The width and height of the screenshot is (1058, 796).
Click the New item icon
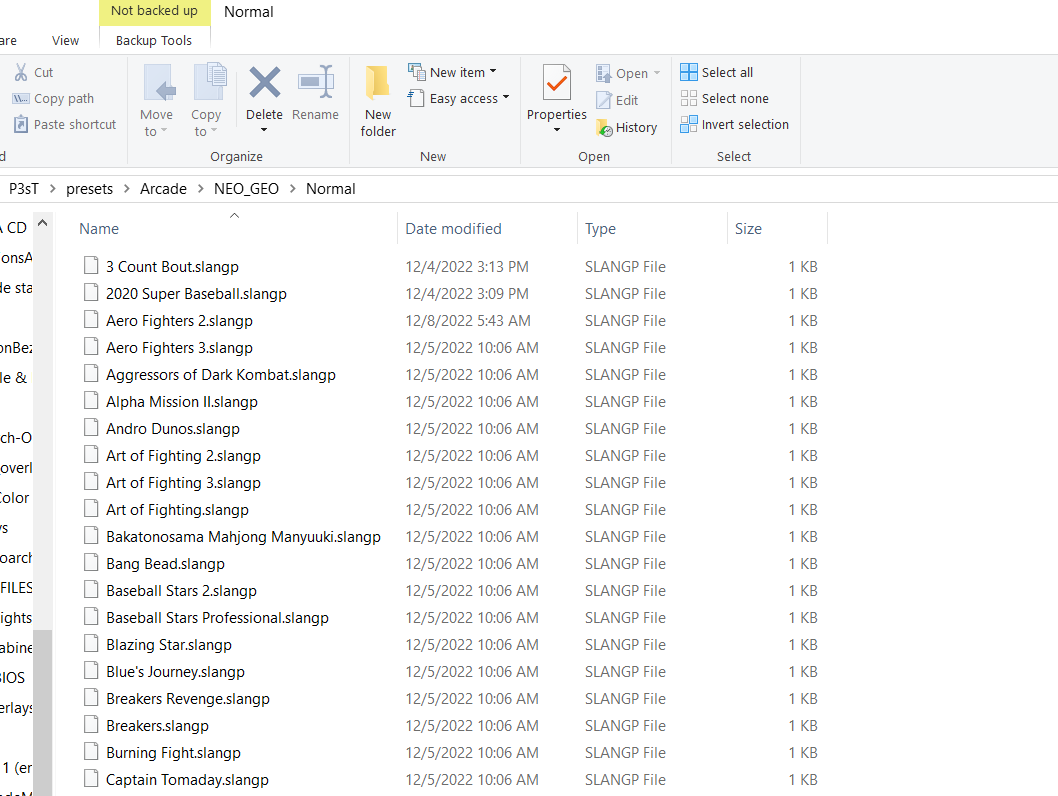(x=416, y=72)
